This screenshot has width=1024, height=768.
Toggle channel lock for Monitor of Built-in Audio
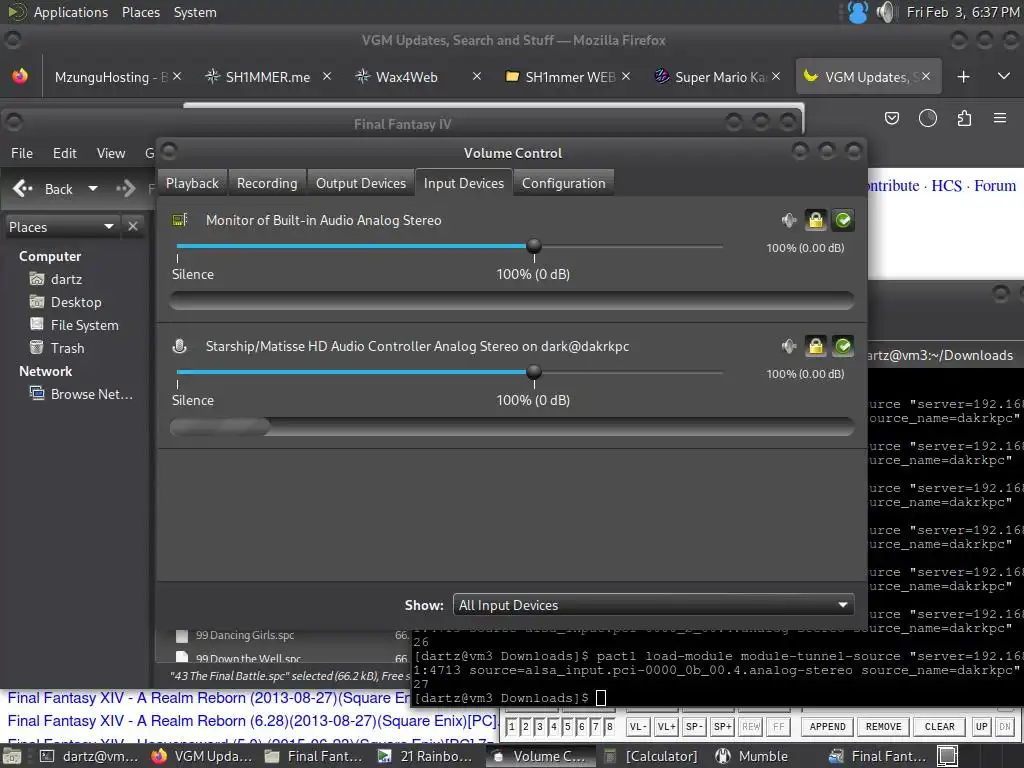[x=816, y=220]
